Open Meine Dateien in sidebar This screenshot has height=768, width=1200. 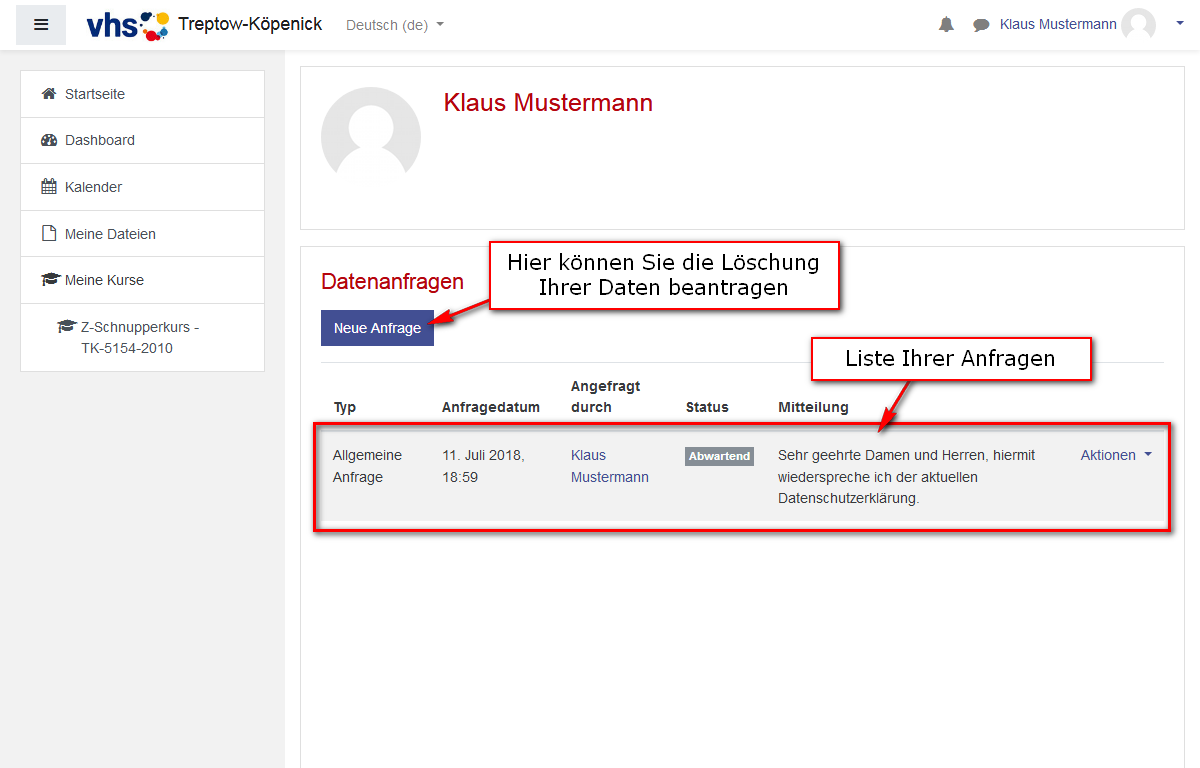click(142, 234)
